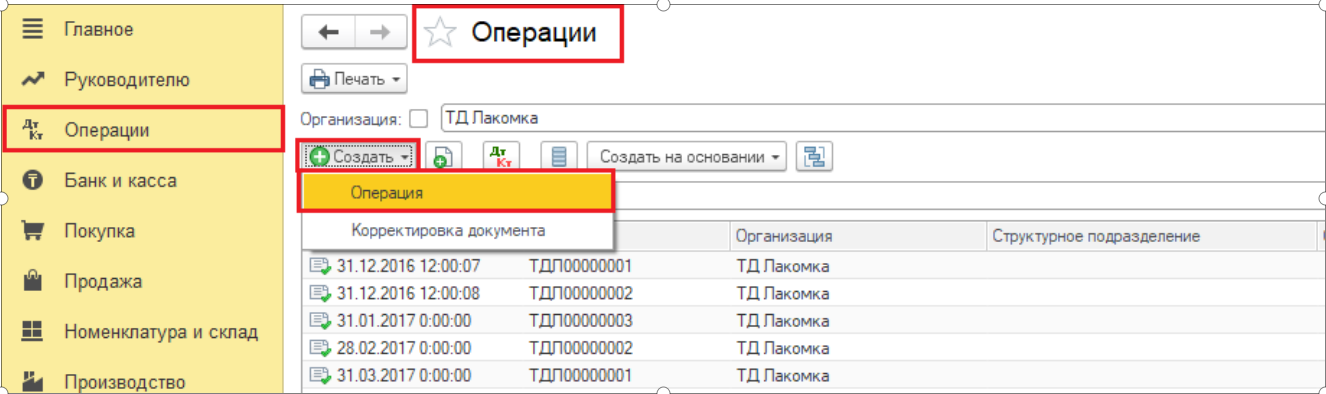Screen dimensions: 1326x394
Task: Go forward with the right arrow button
Action: pyautogui.click(x=380, y=32)
